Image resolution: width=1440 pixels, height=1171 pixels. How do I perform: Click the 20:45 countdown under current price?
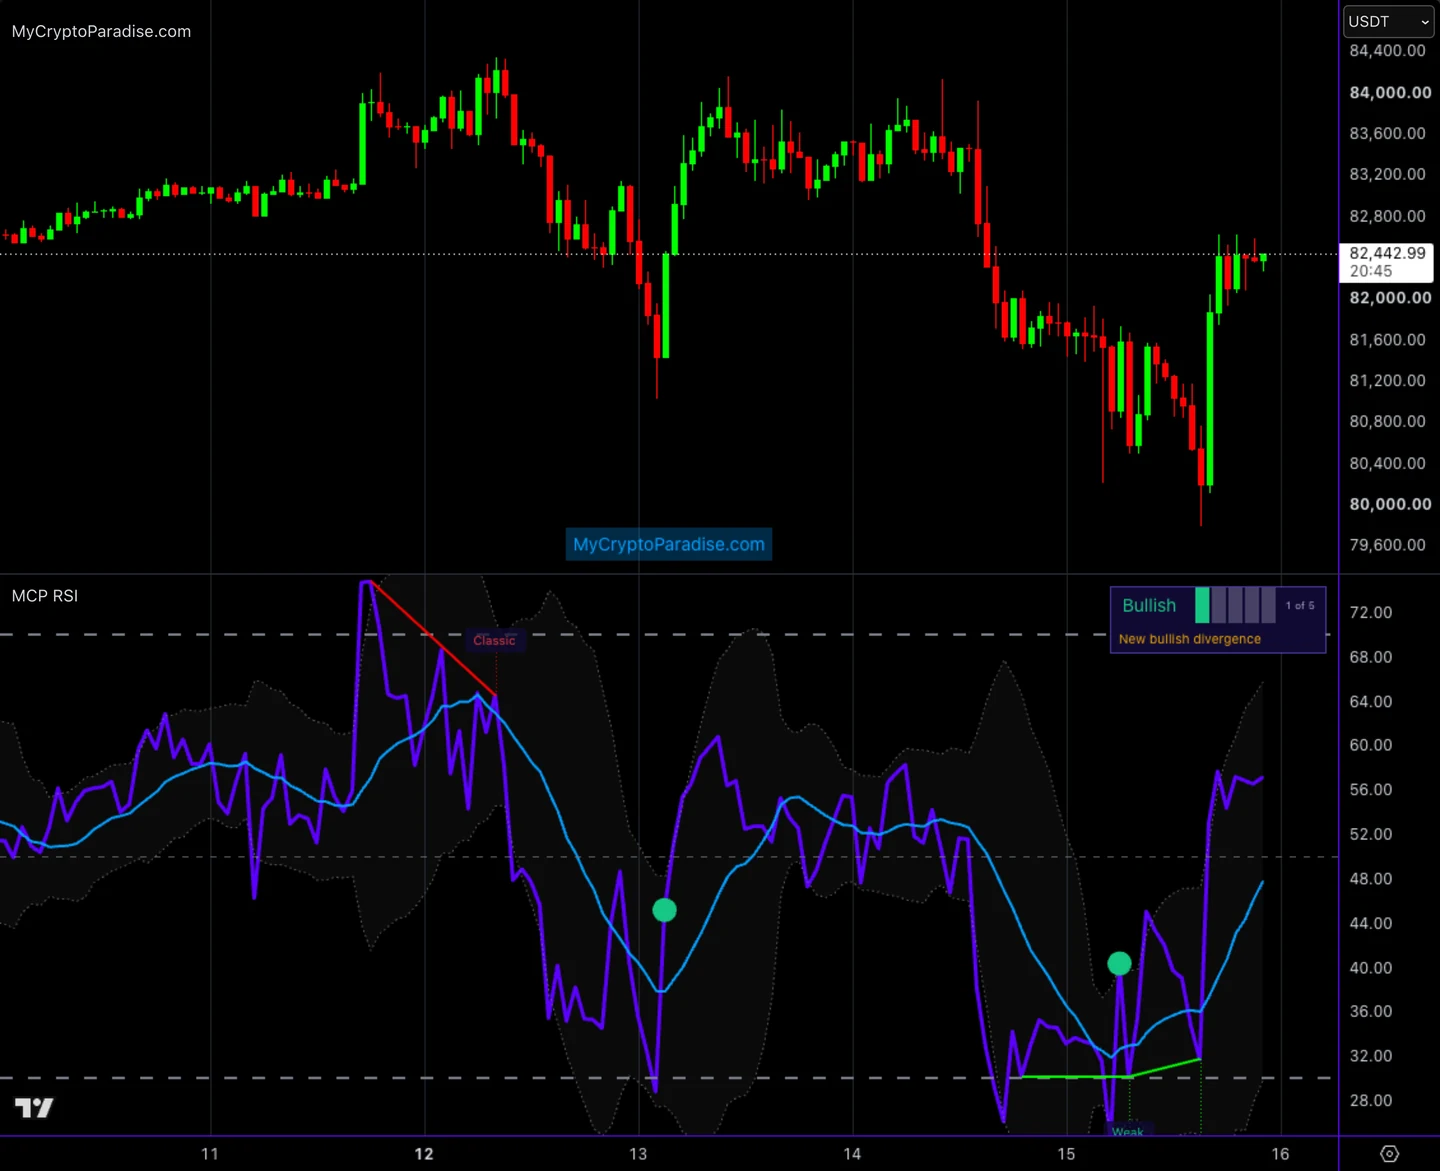(1370, 271)
